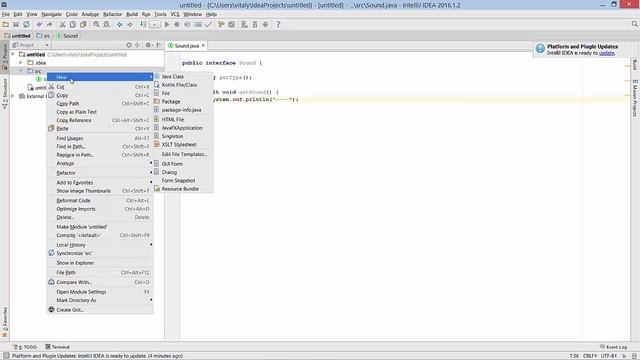Click Find Usages in context menu
Viewport: 640px width, 360px height.
point(100,138)
